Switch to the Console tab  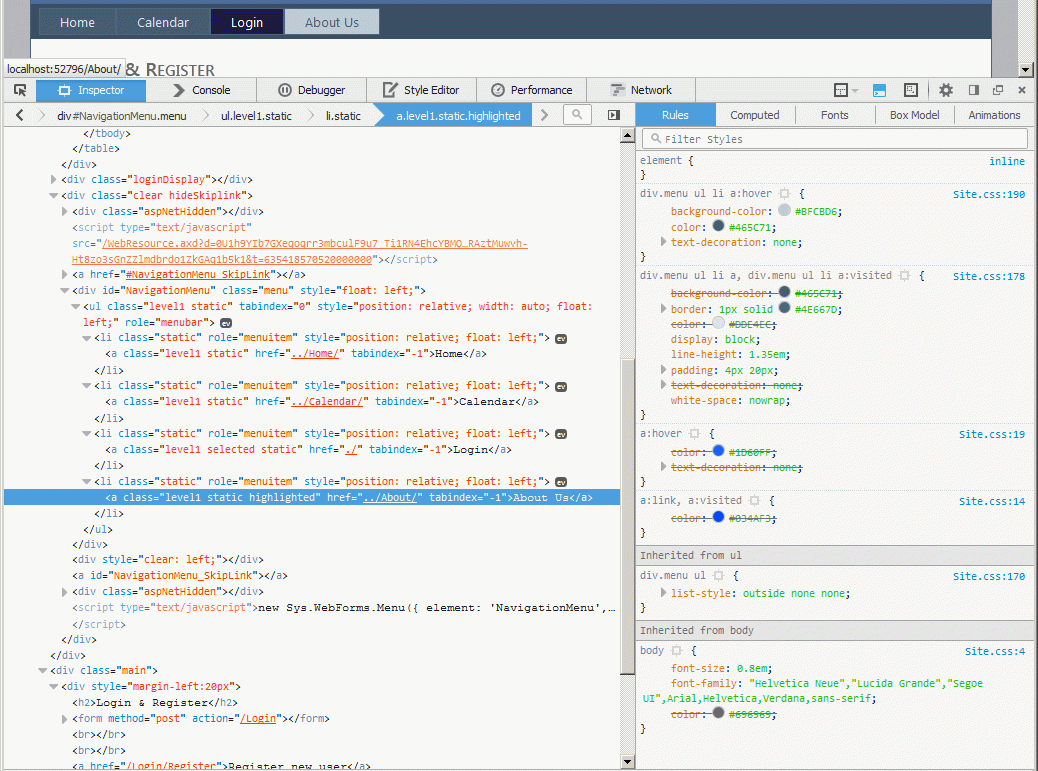[201, 90]
